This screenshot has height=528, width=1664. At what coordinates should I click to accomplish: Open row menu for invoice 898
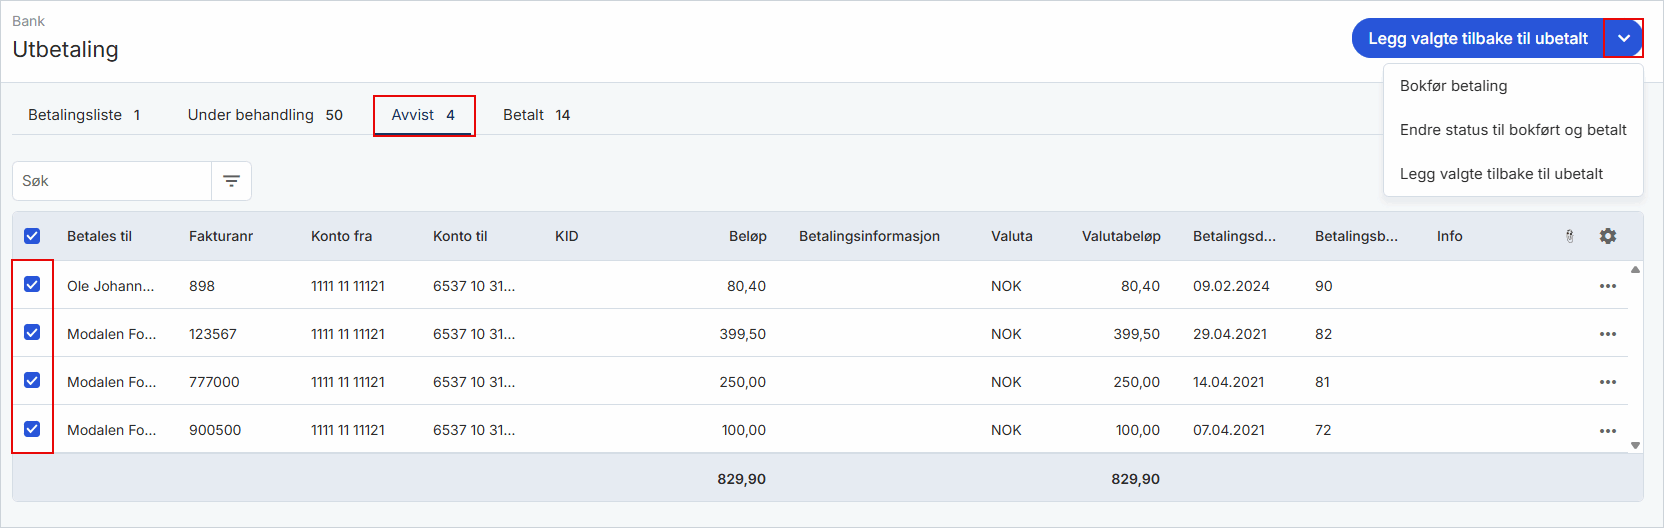coord(1608,286)
